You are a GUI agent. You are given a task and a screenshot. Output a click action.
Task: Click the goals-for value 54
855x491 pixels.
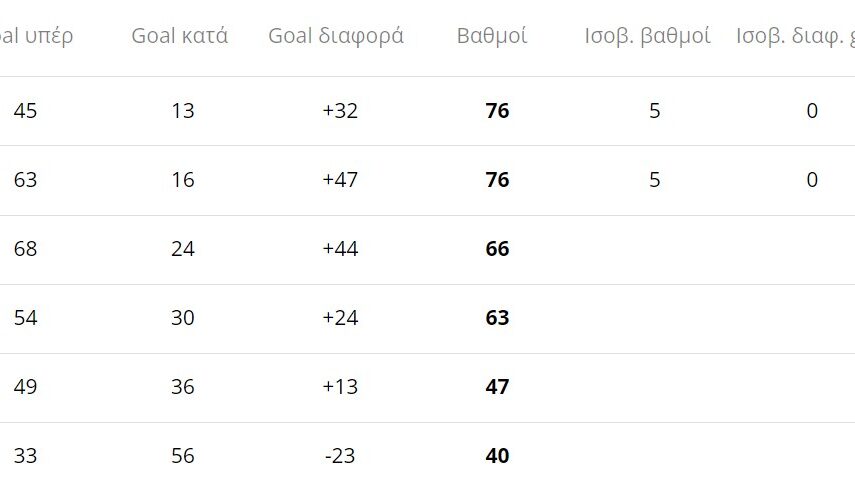(25, 318)
